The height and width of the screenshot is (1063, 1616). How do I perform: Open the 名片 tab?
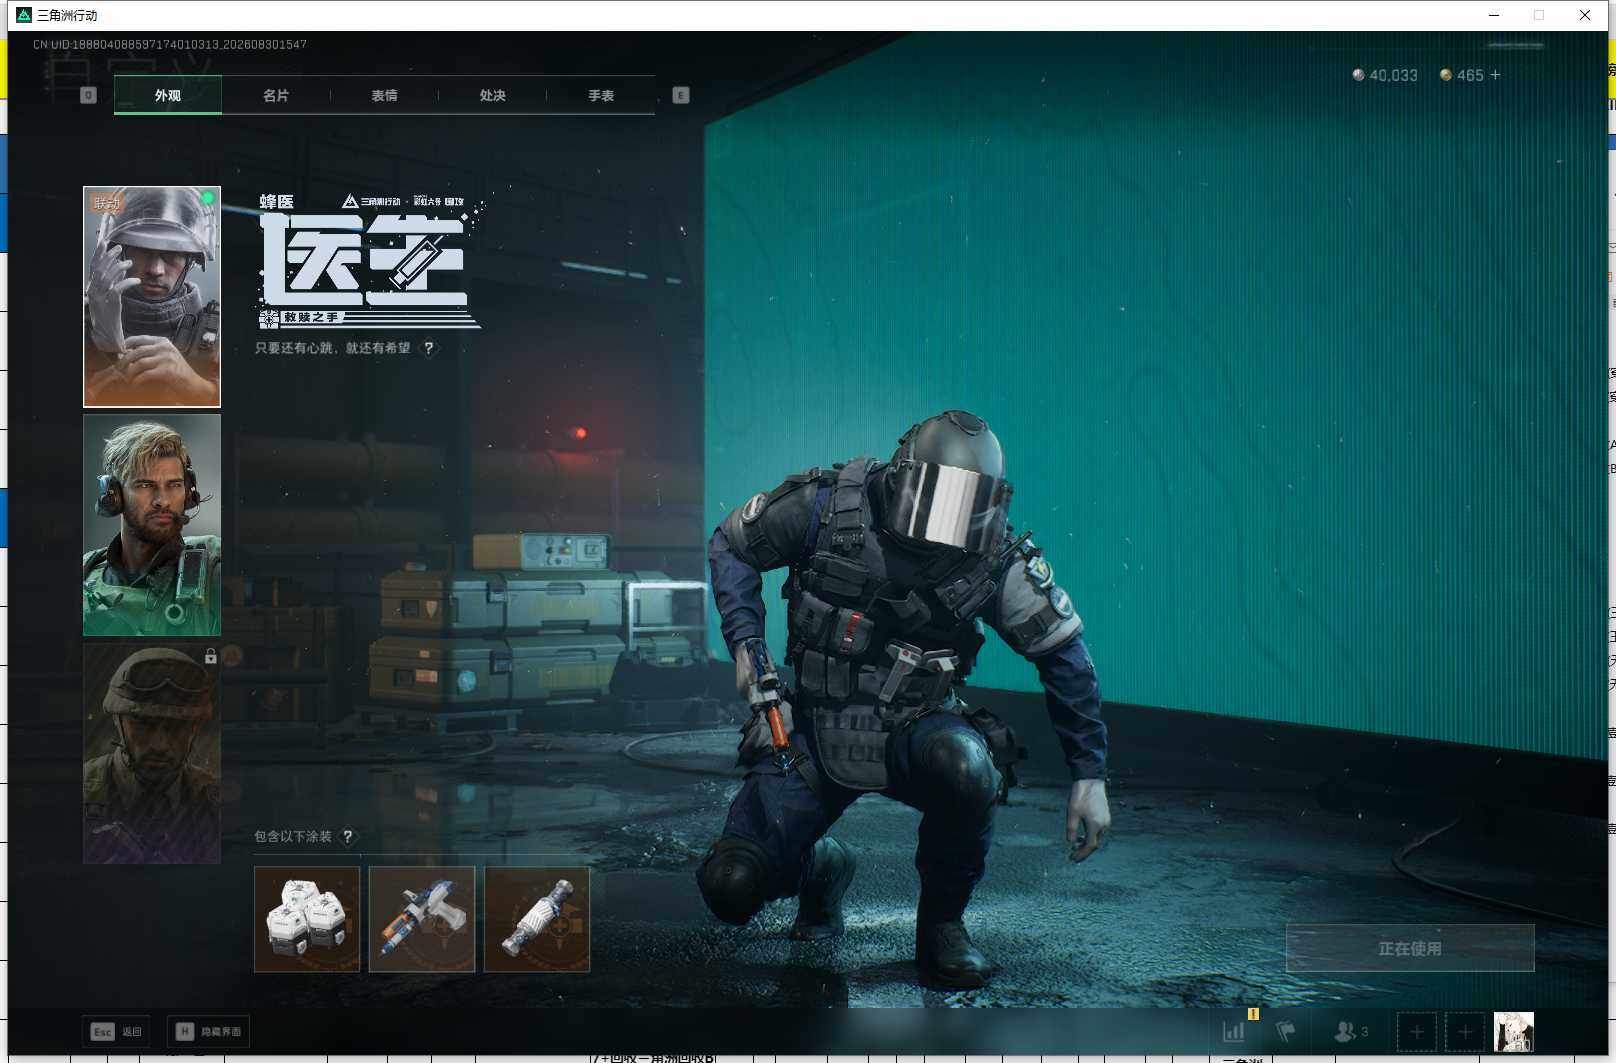click(276, 95)
